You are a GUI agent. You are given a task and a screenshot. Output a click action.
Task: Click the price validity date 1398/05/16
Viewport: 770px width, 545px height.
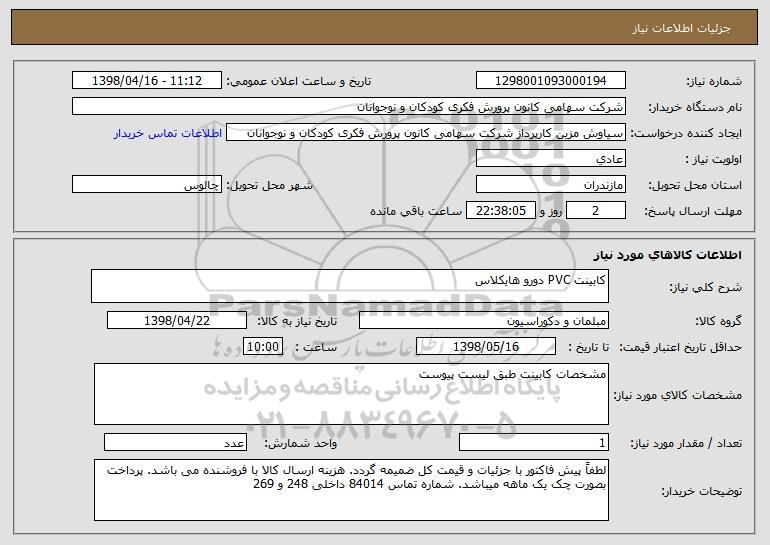coord(486,347)
